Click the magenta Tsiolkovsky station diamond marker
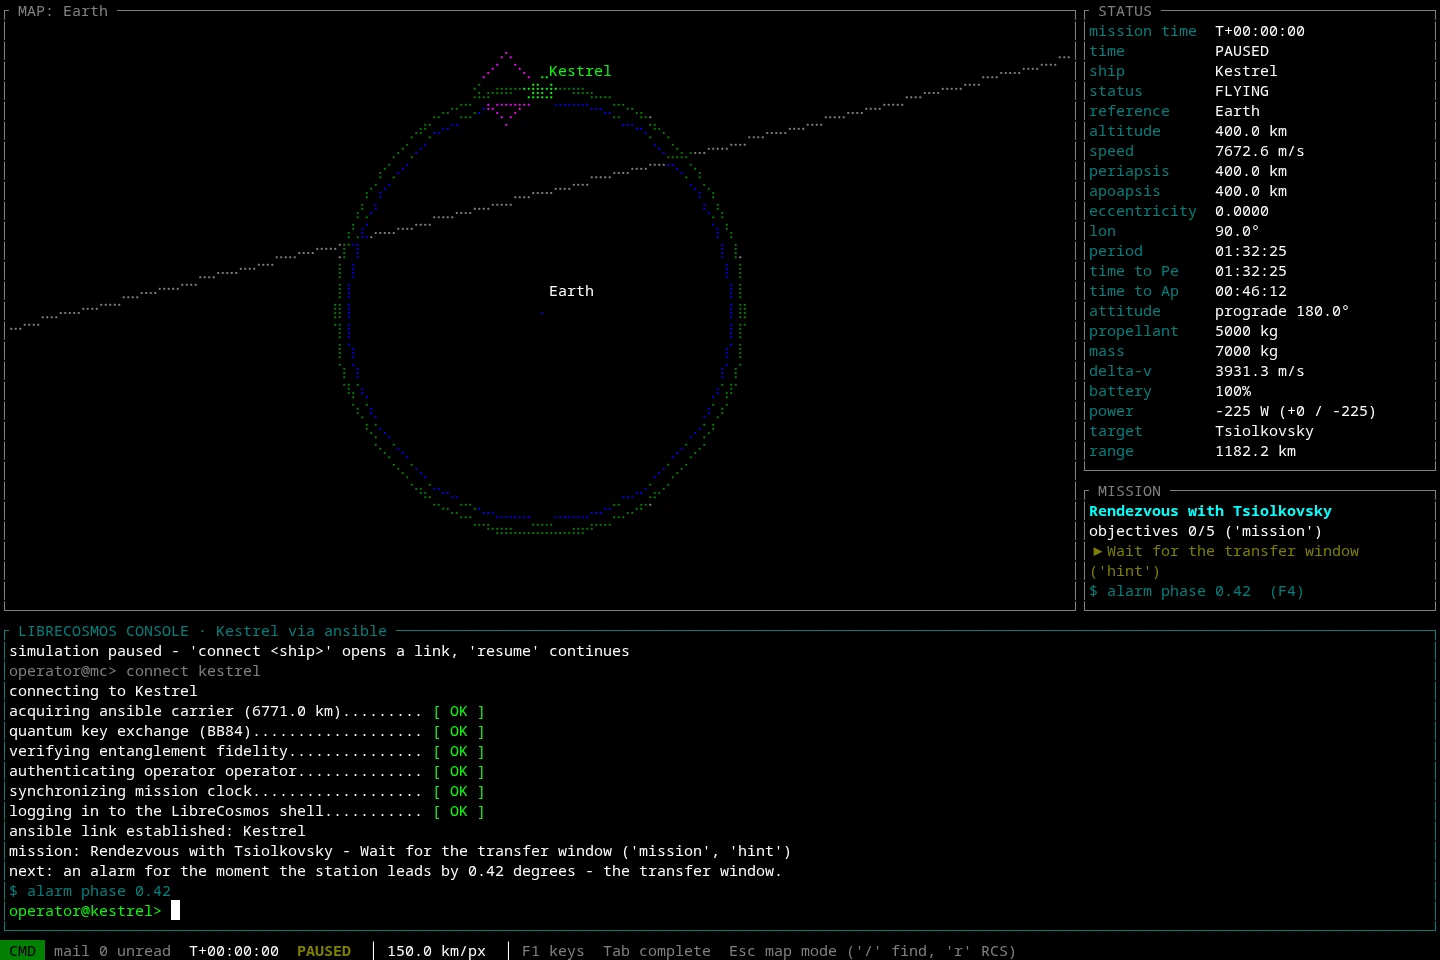This screenshot has width=1440, height=960. pyautogui.click(x=507, y=88)
